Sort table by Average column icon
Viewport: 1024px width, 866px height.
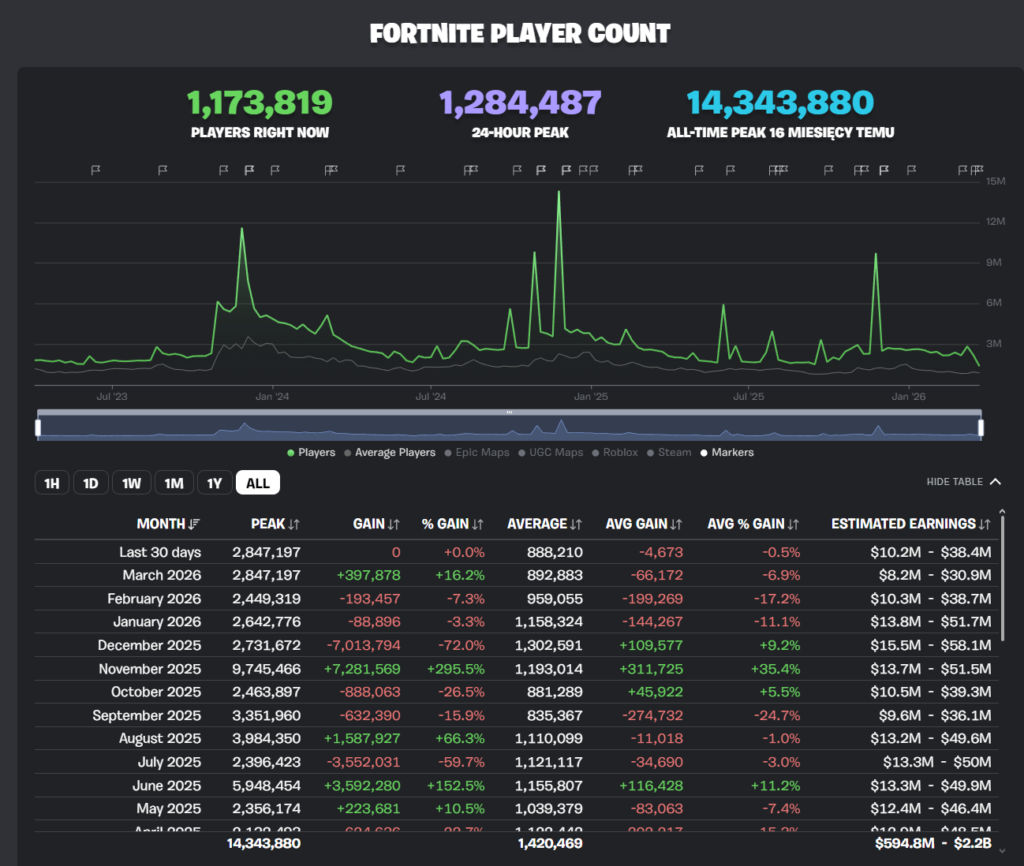pyautogui.click(x=576, y=524)
